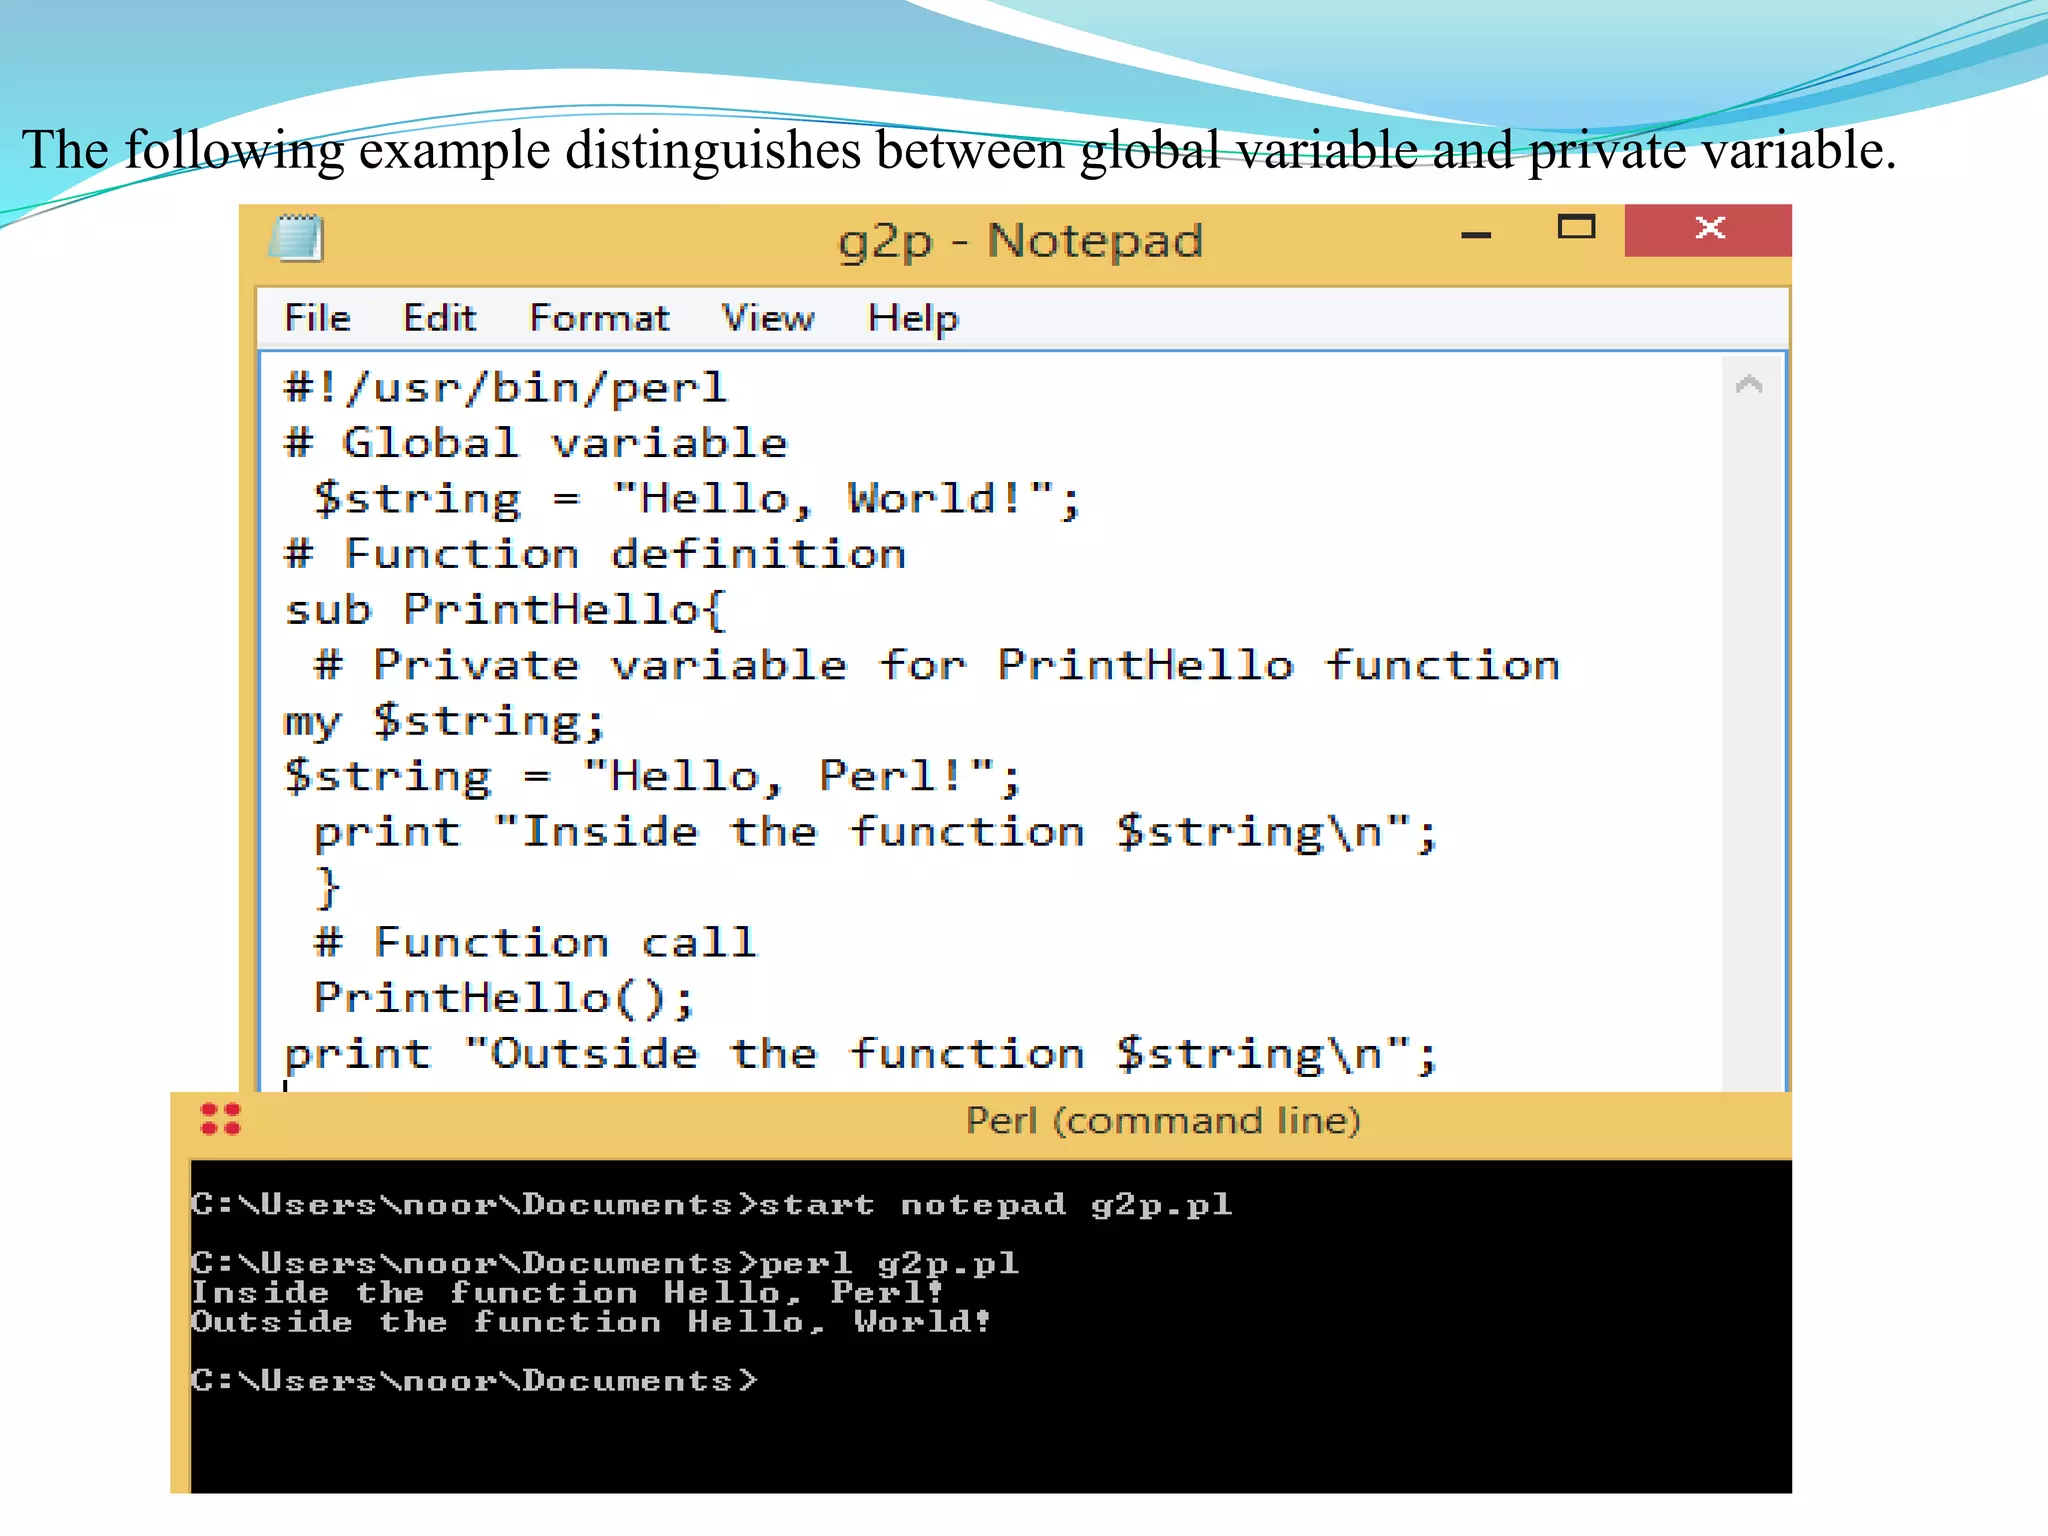The image size is (2048, 1536).
Task: Click the g2p - Notepad title bar
Action: pos(1020,241)
